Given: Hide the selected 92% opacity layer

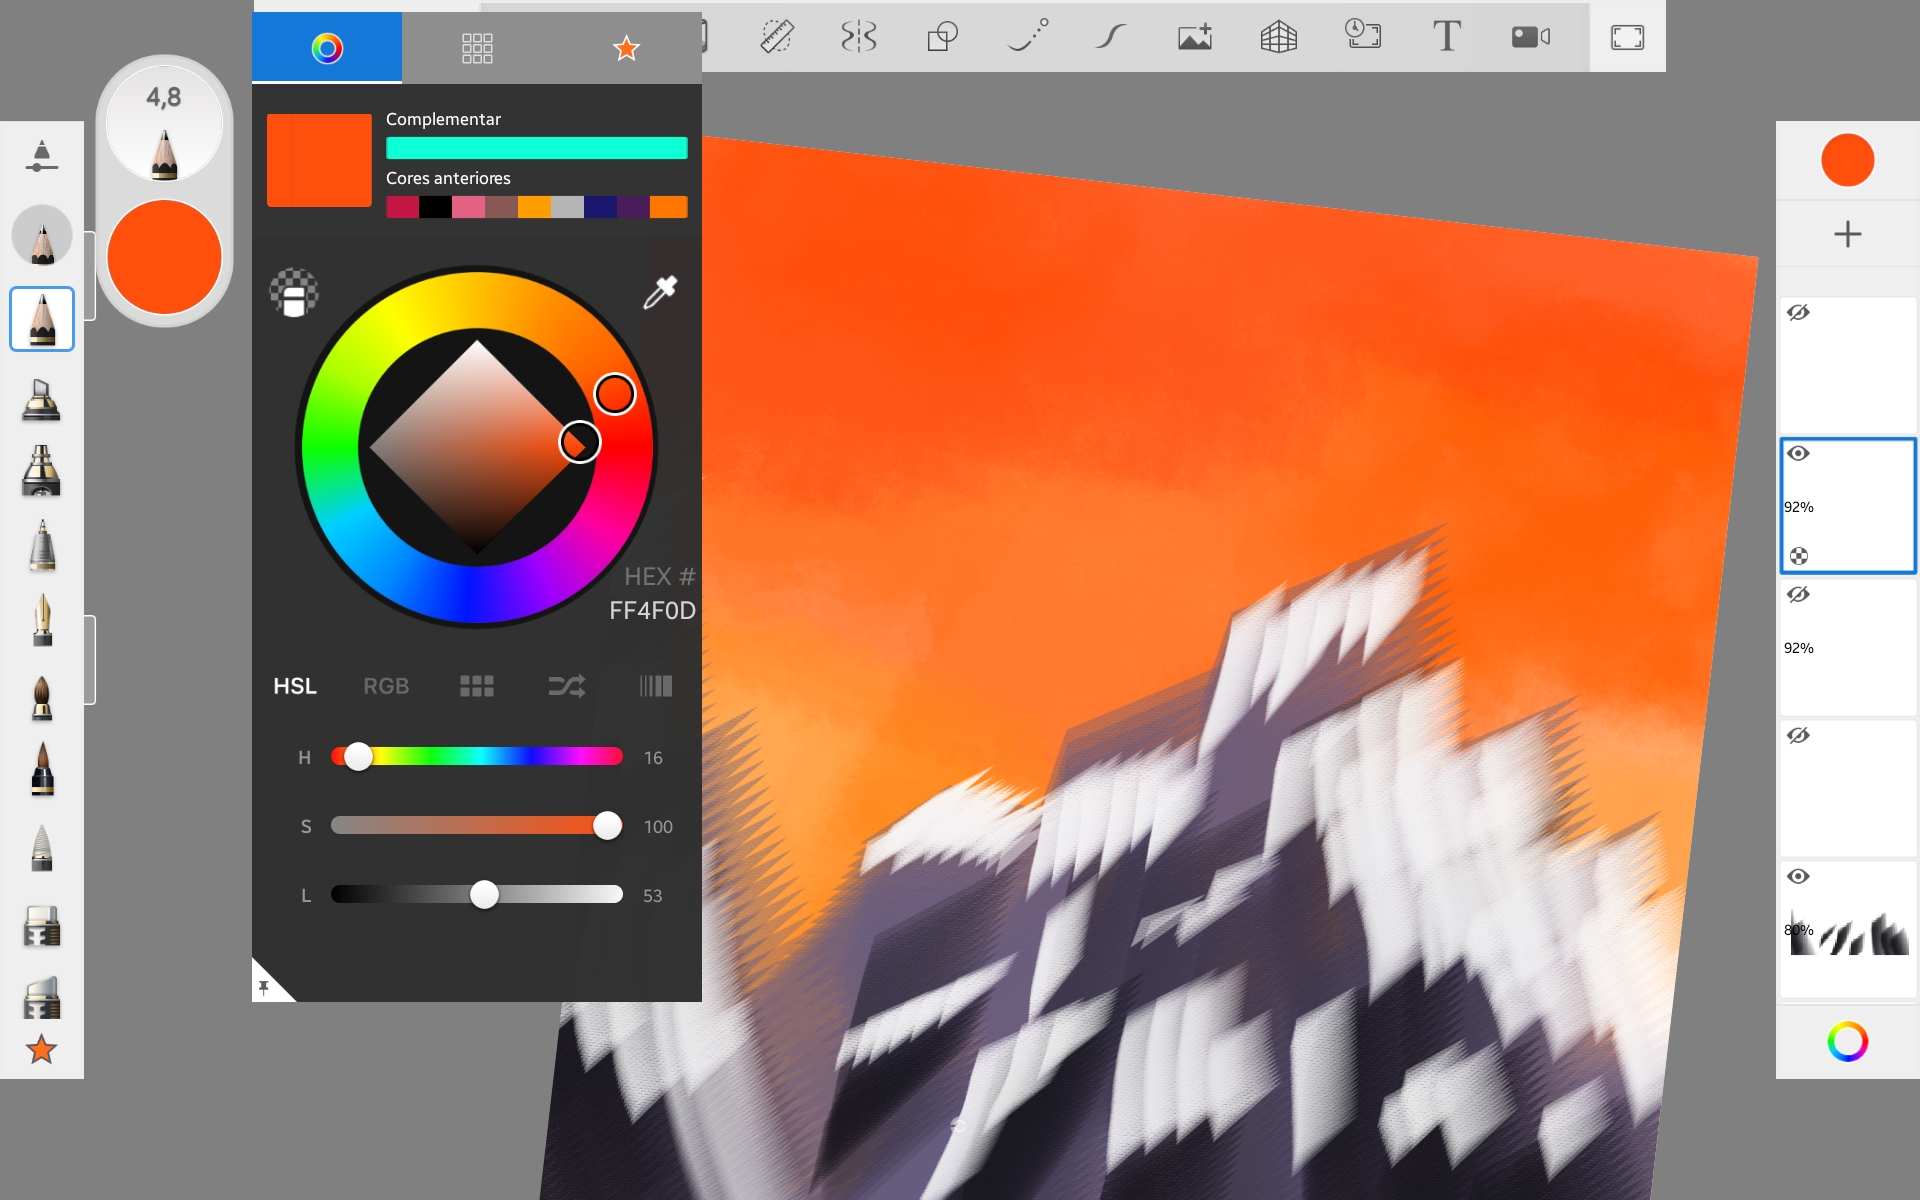Looking at the screenshot, I should pos(1798,454).
